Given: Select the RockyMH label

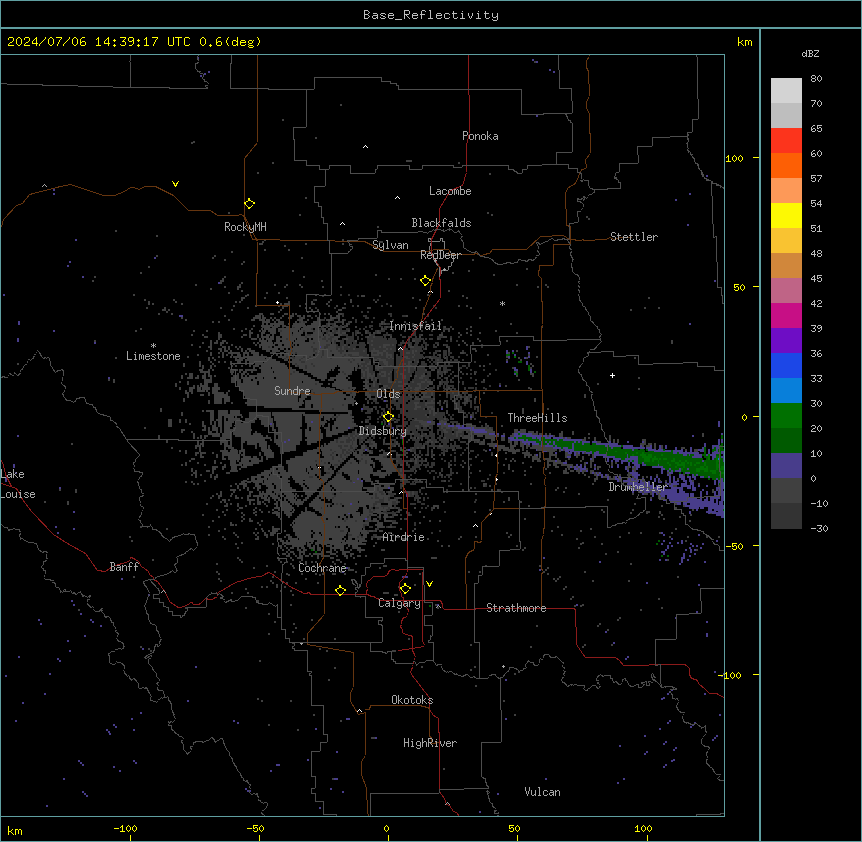Looking at the screenshot, I should coord(245,227).
